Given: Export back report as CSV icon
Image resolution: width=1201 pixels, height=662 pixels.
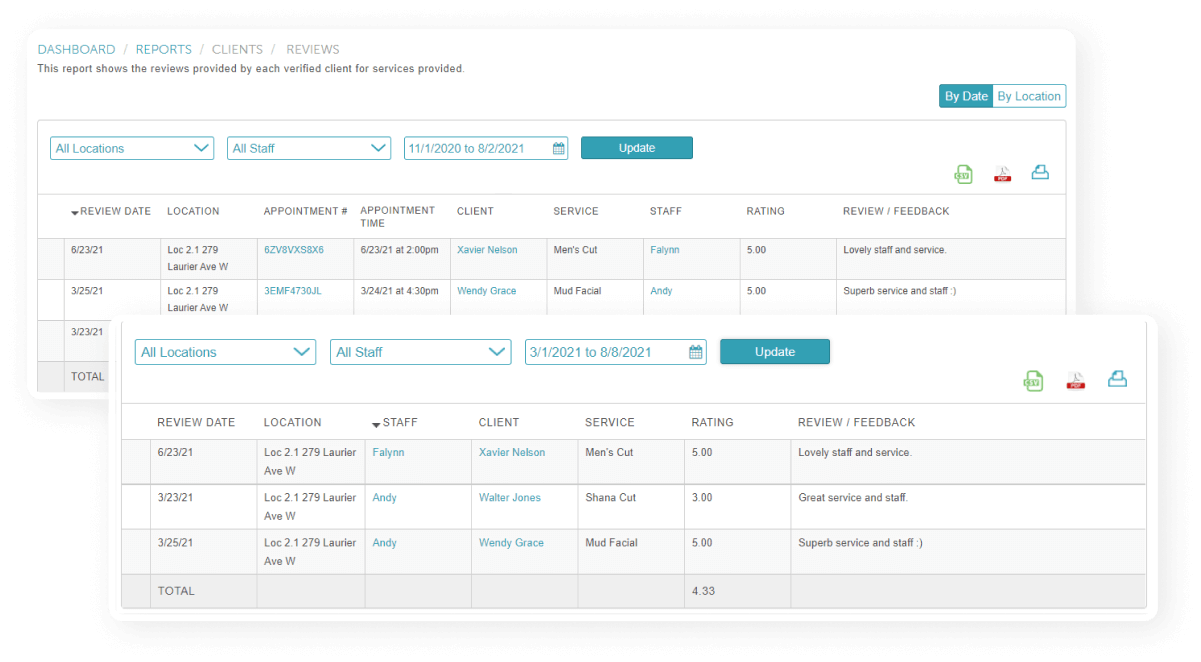Looking at the screenshot, I should pos(963,174).
